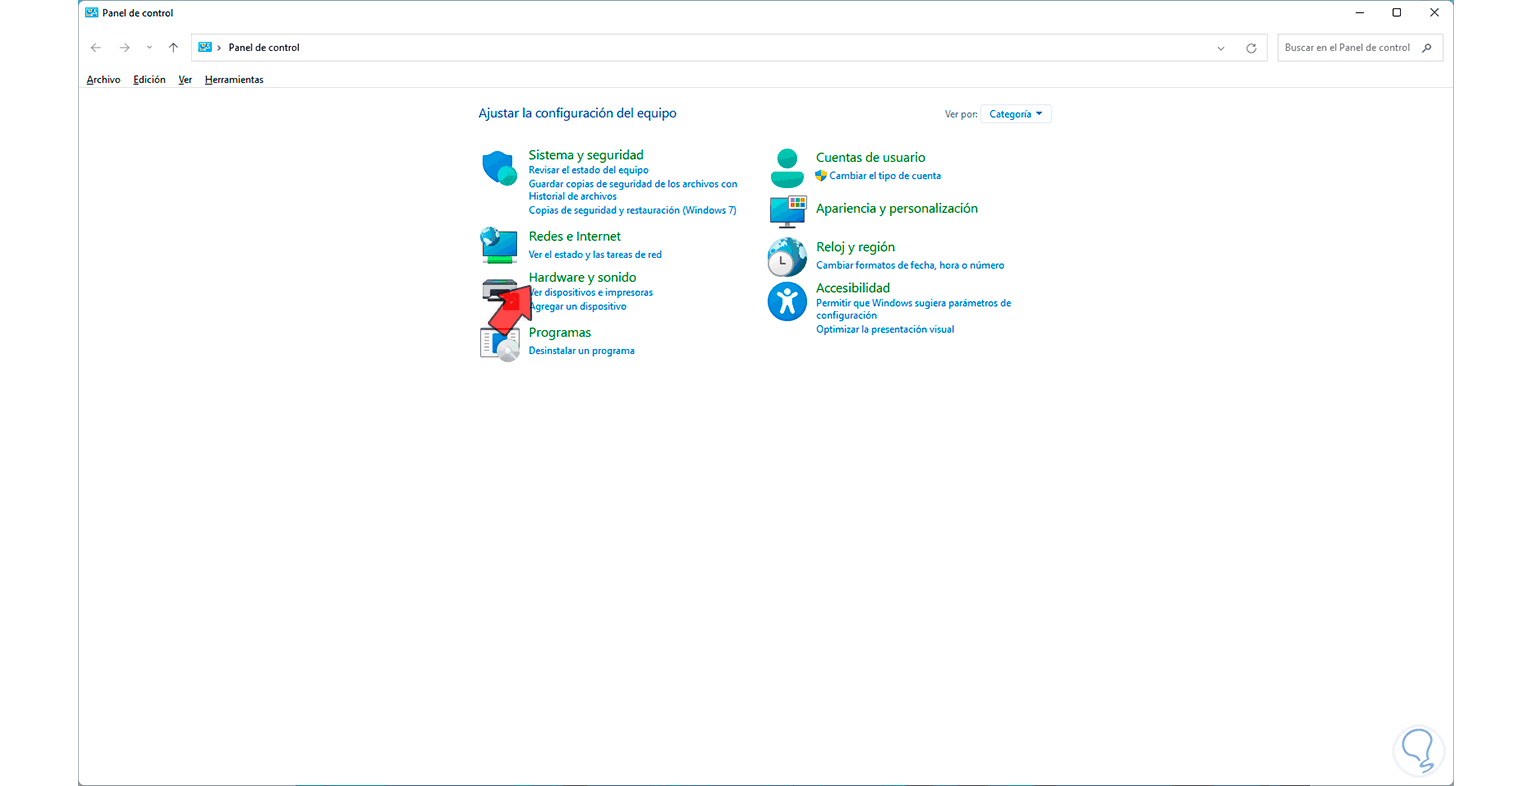Click the Redes e Internet globe icon
The width and height of the screenshot is (1532, 786).
498,244
